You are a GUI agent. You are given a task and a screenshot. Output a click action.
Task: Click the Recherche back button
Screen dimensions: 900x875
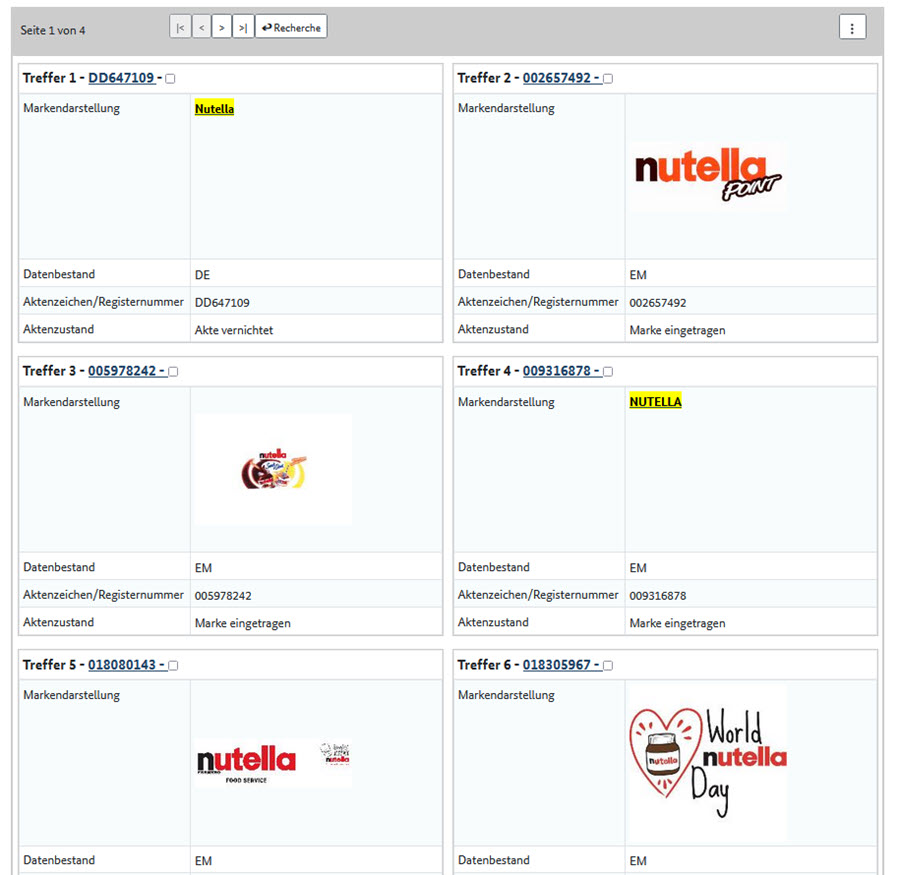coord(291,28)
